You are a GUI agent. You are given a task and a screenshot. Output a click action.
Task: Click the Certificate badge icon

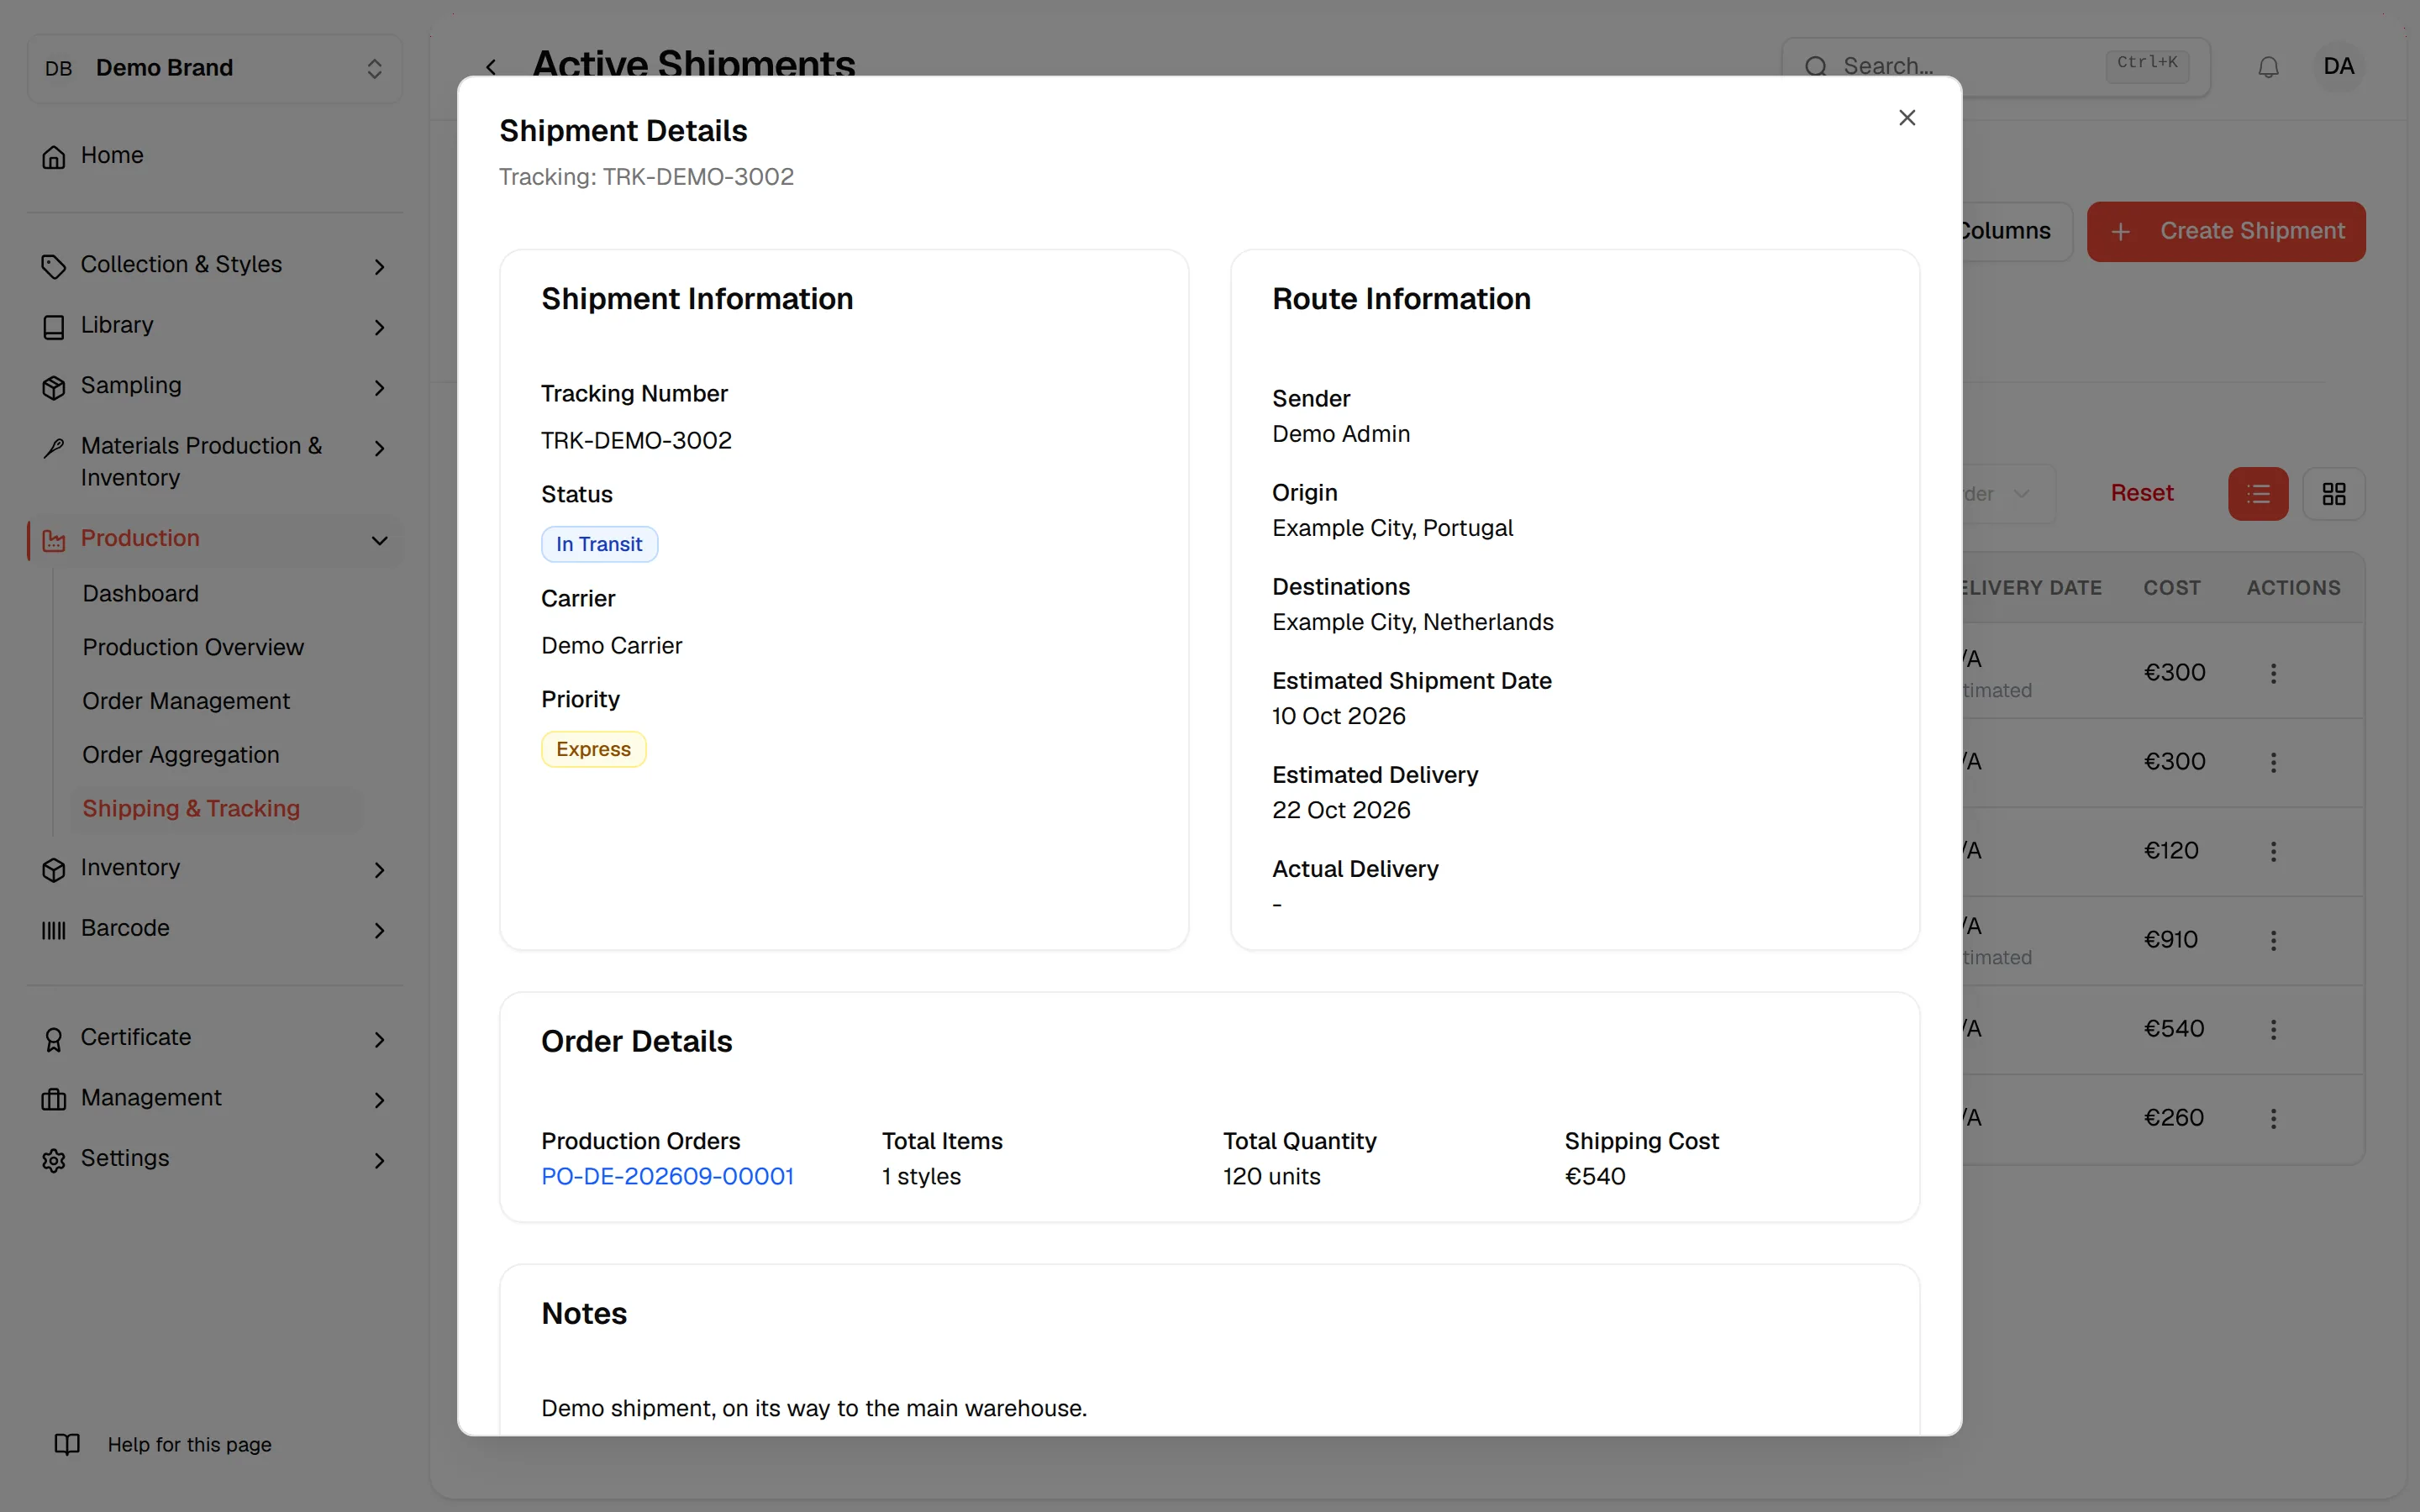click(x=54, y=1040)
